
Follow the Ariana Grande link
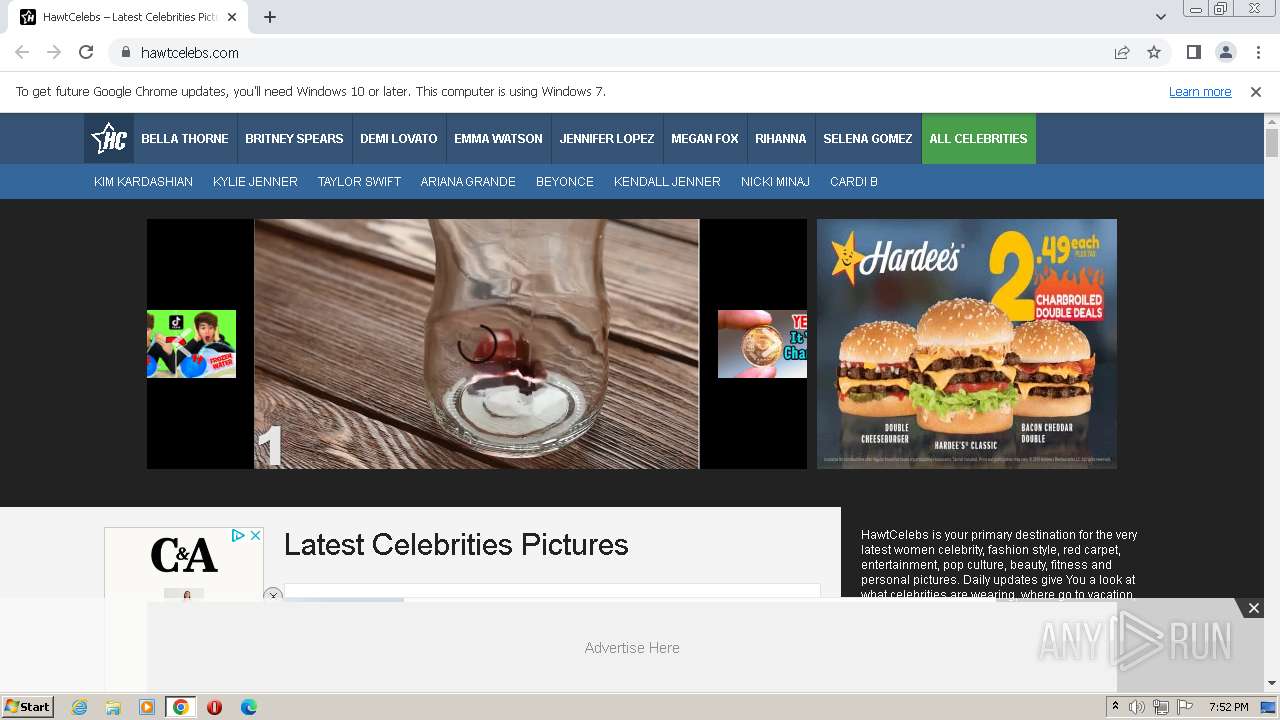(468, 182)
